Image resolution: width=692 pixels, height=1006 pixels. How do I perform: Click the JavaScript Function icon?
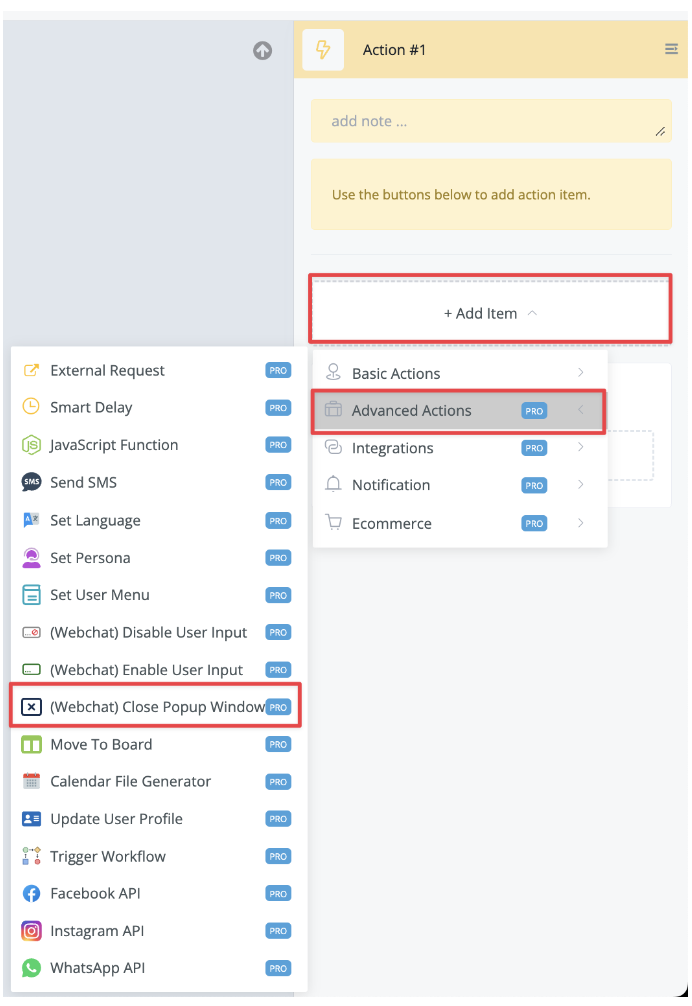click(31, 445)
